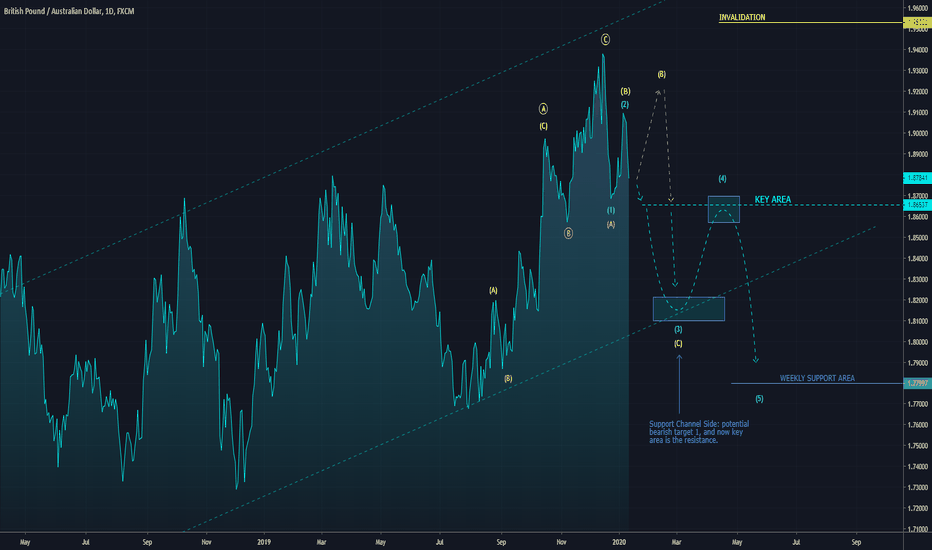Select the Support Channel Side annotation text
Viewport: 932px width, 550px height.
699,432
